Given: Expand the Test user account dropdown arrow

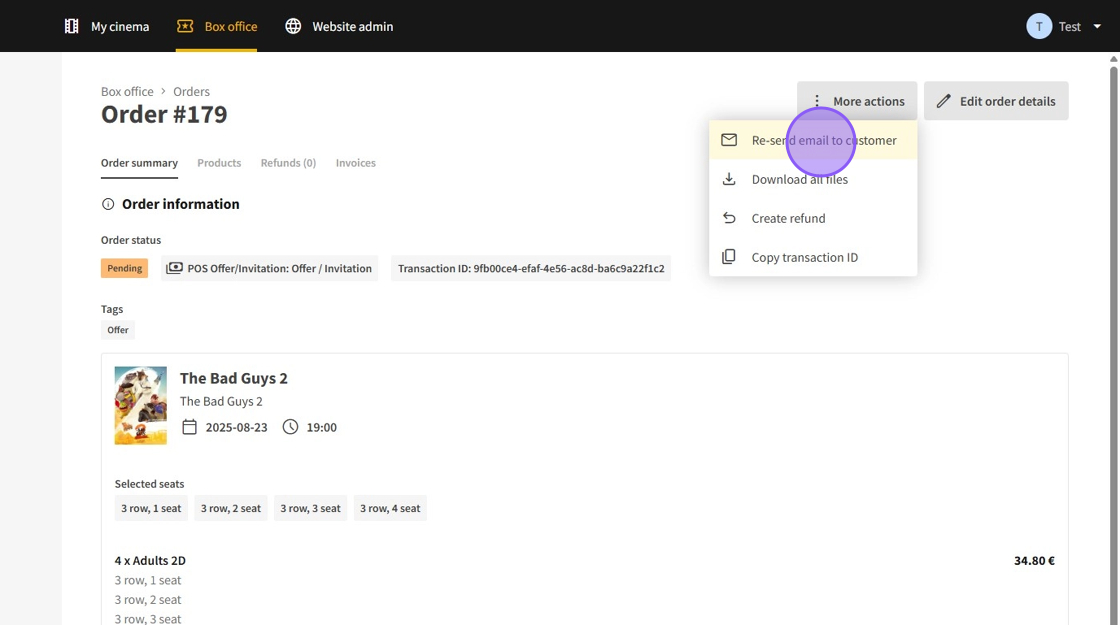Looking at the screenshot, I should pos(1097,27).
